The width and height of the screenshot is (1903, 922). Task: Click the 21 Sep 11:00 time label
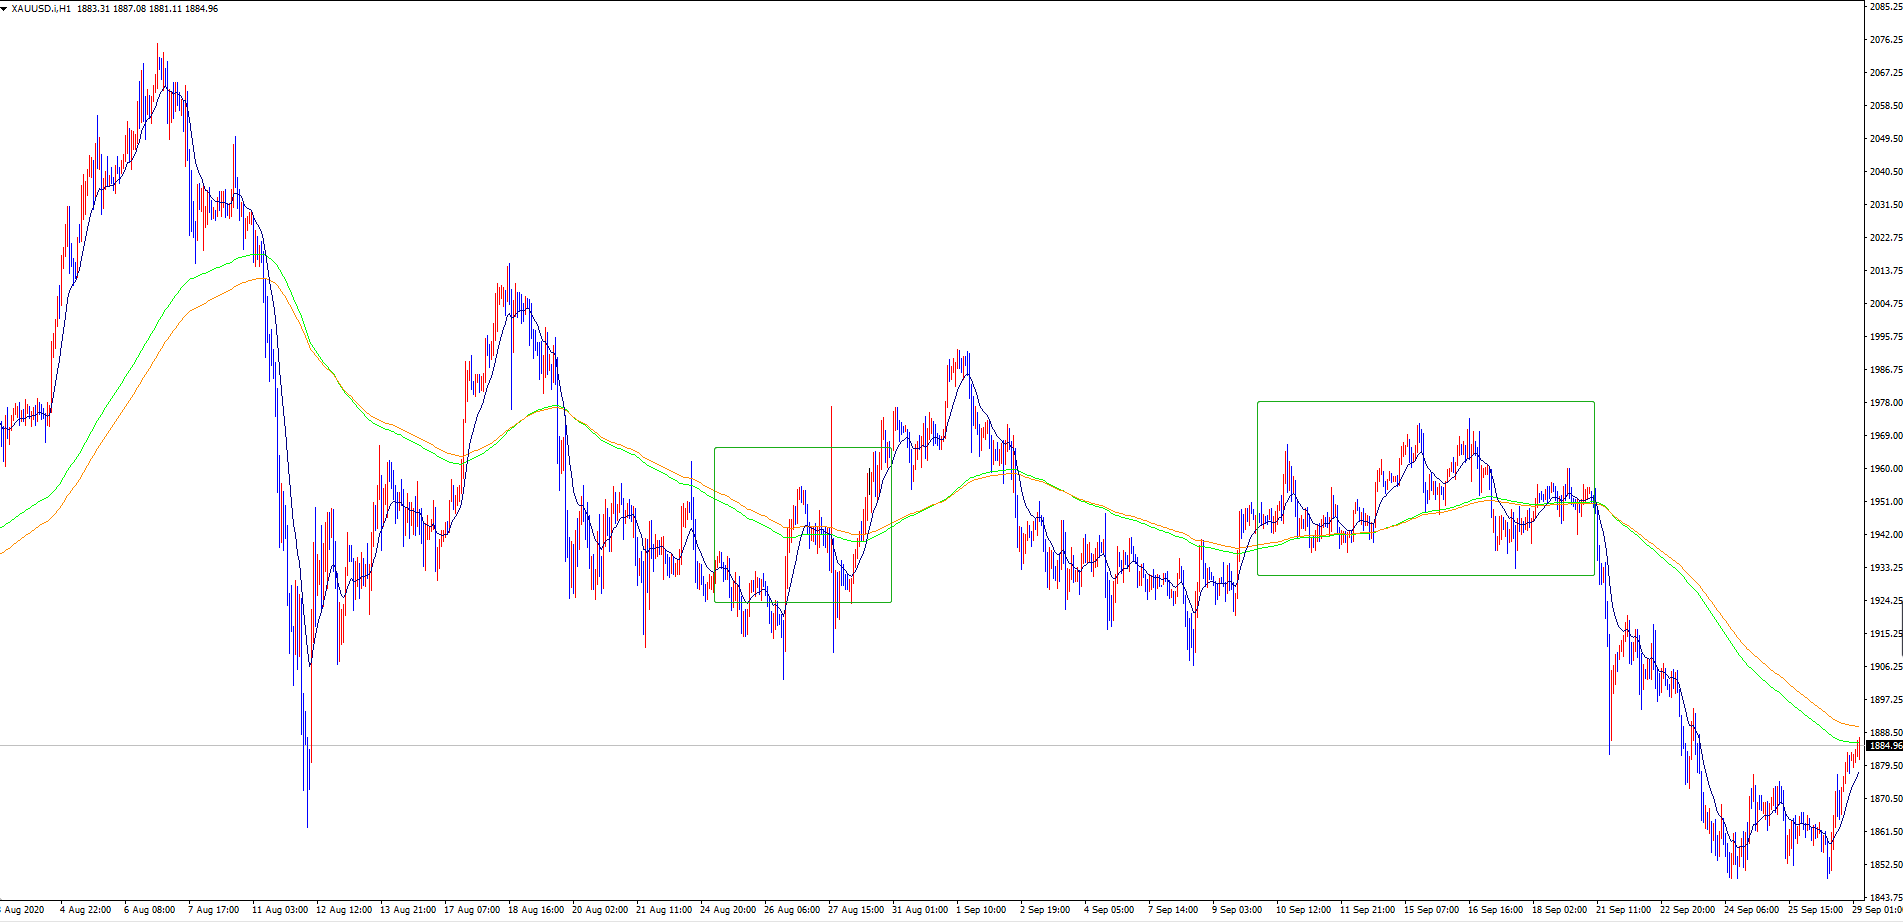[1621, 910]
